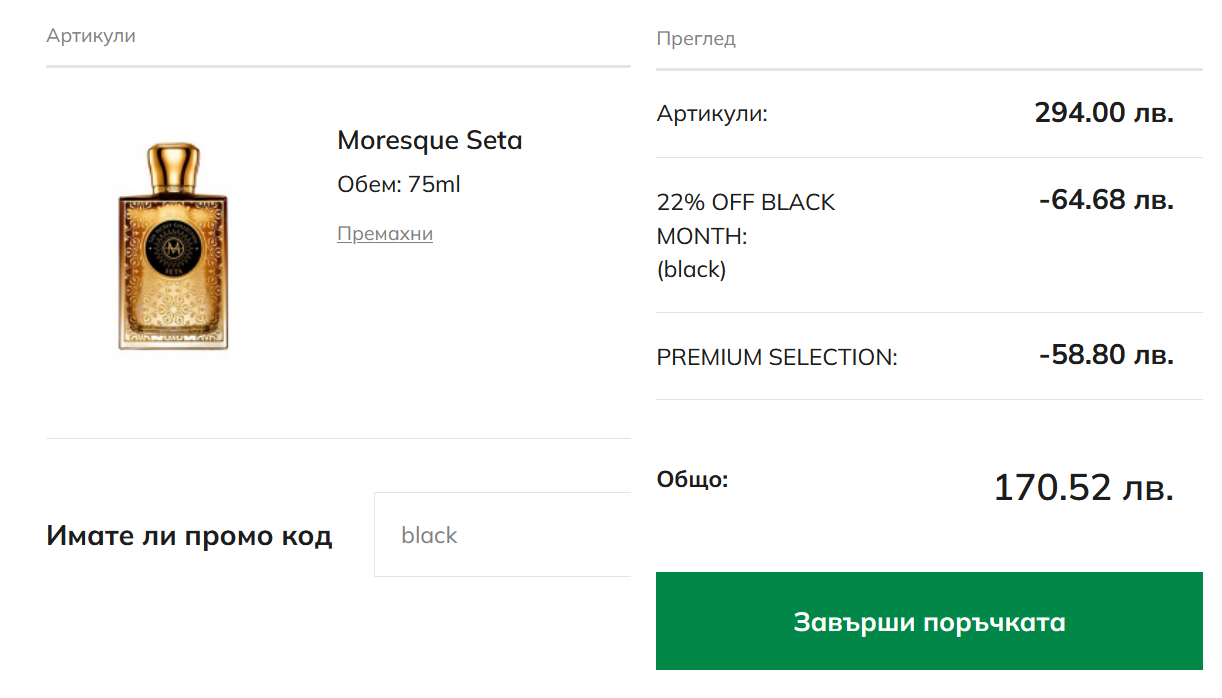The image size is (1222, 698).
Task: Click the 22% OFF BLACK MONTH discount label
Action: pyautogui.click(x=745, y=219)
